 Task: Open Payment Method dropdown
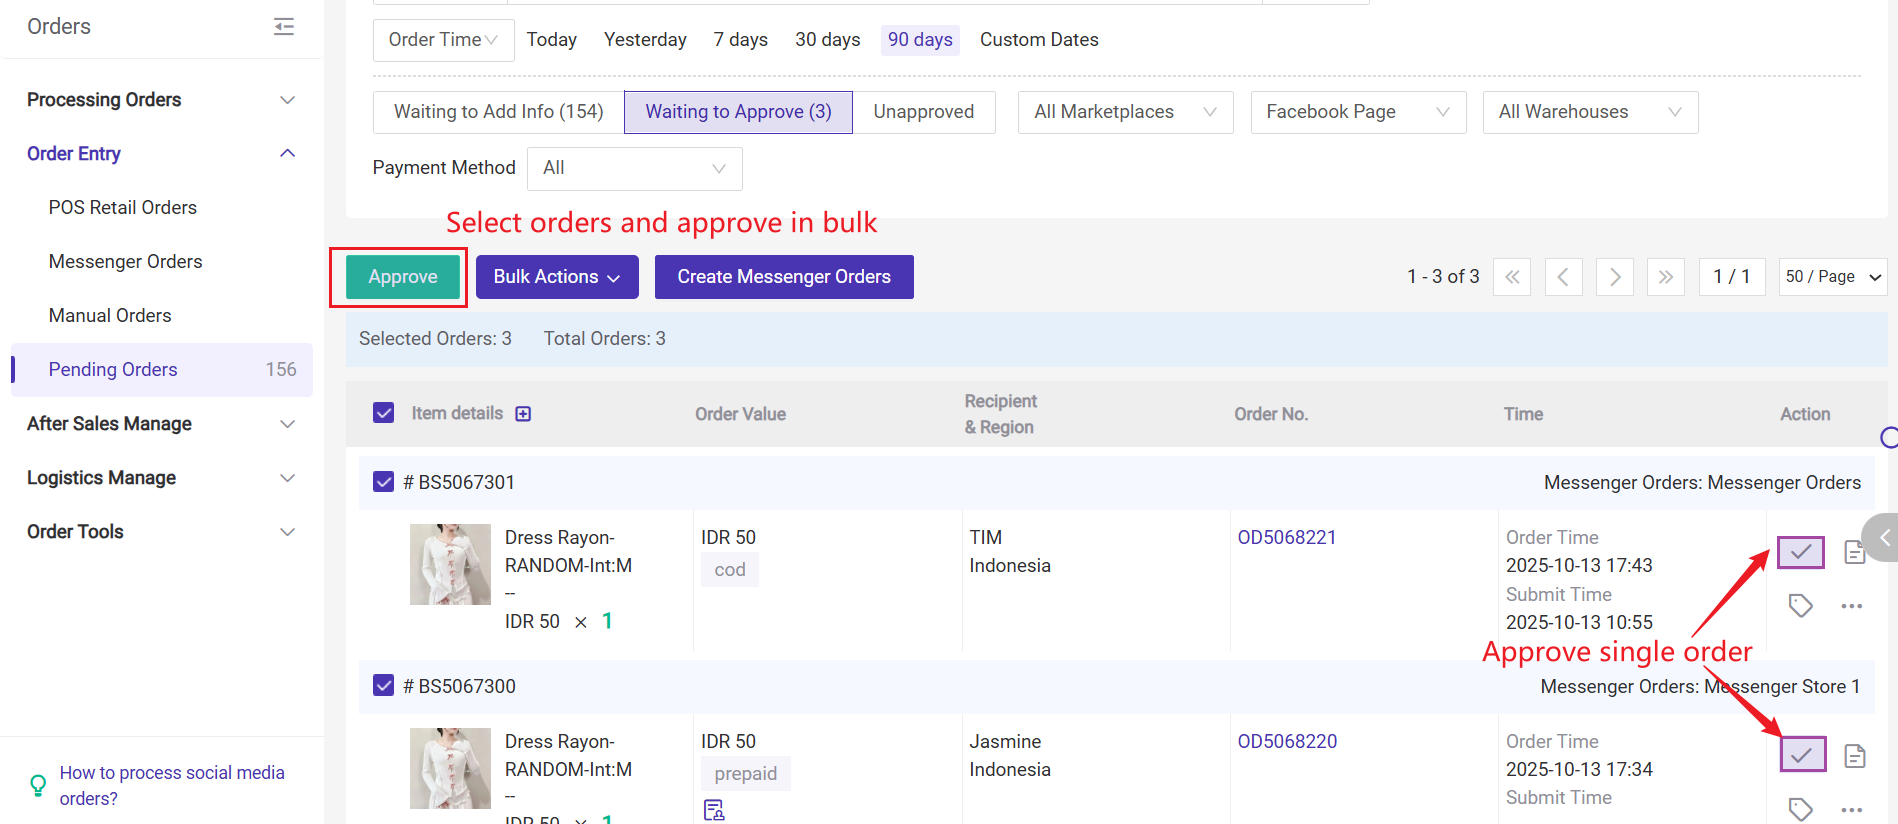(634, 168)
